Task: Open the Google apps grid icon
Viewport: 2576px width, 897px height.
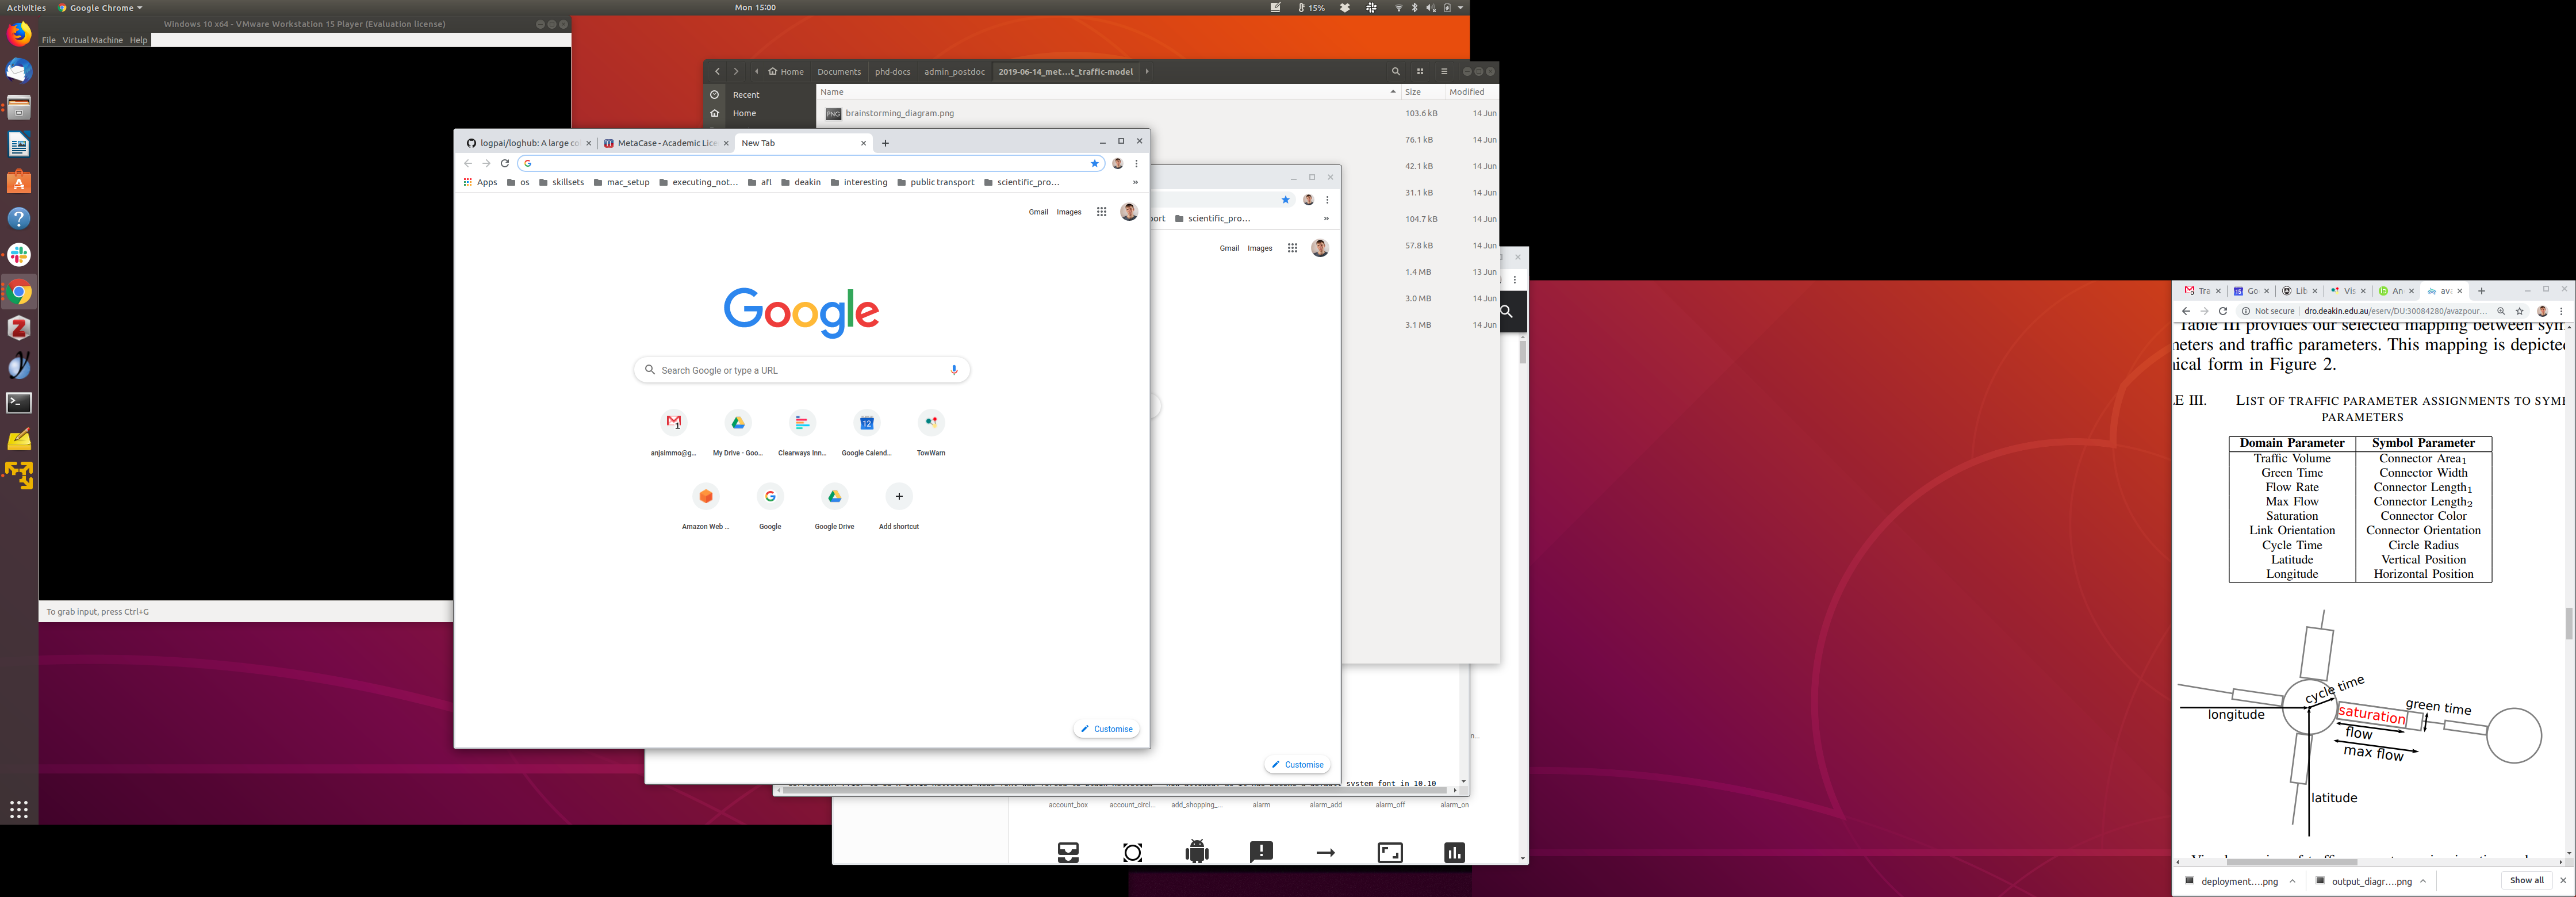Action: pyautogui.click(x=1101, y=212)
